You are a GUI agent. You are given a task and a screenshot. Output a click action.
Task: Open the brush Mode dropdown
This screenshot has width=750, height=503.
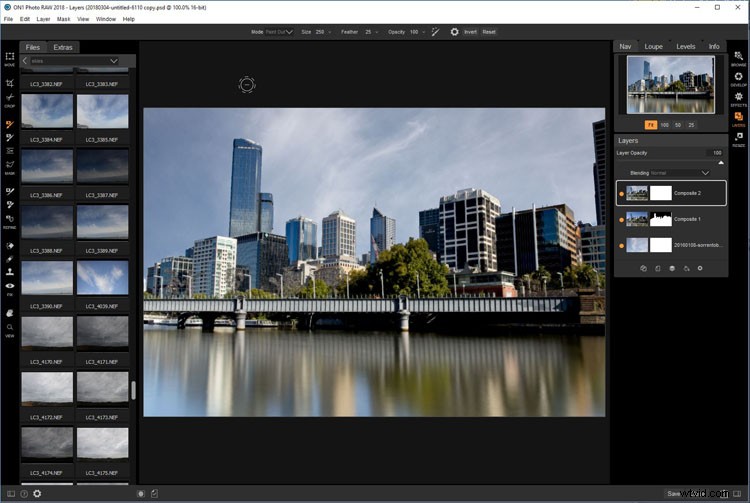279,32
